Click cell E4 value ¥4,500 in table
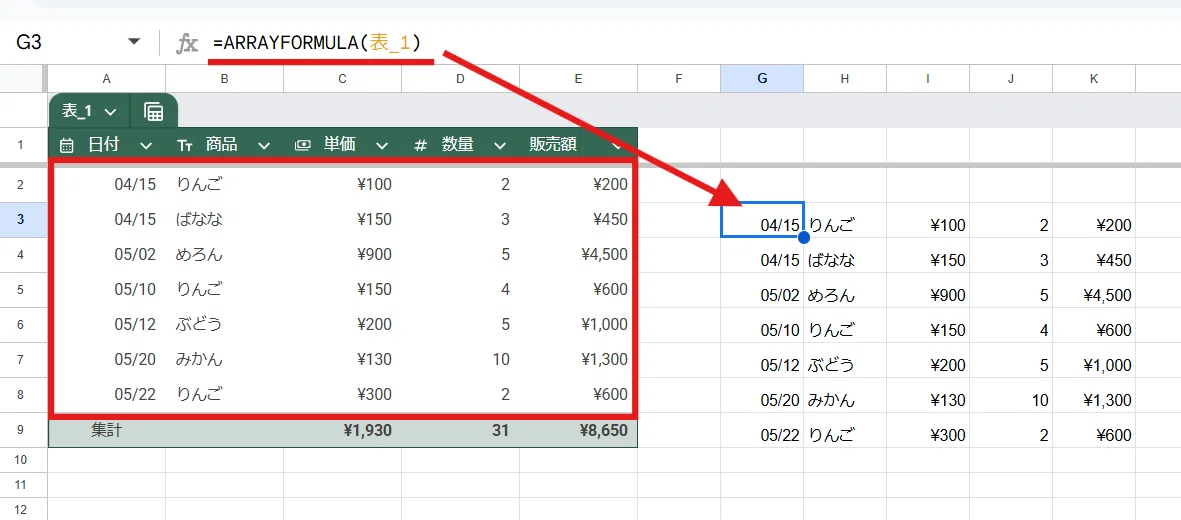The image size is (1181, 520). (x=578, y=254)
